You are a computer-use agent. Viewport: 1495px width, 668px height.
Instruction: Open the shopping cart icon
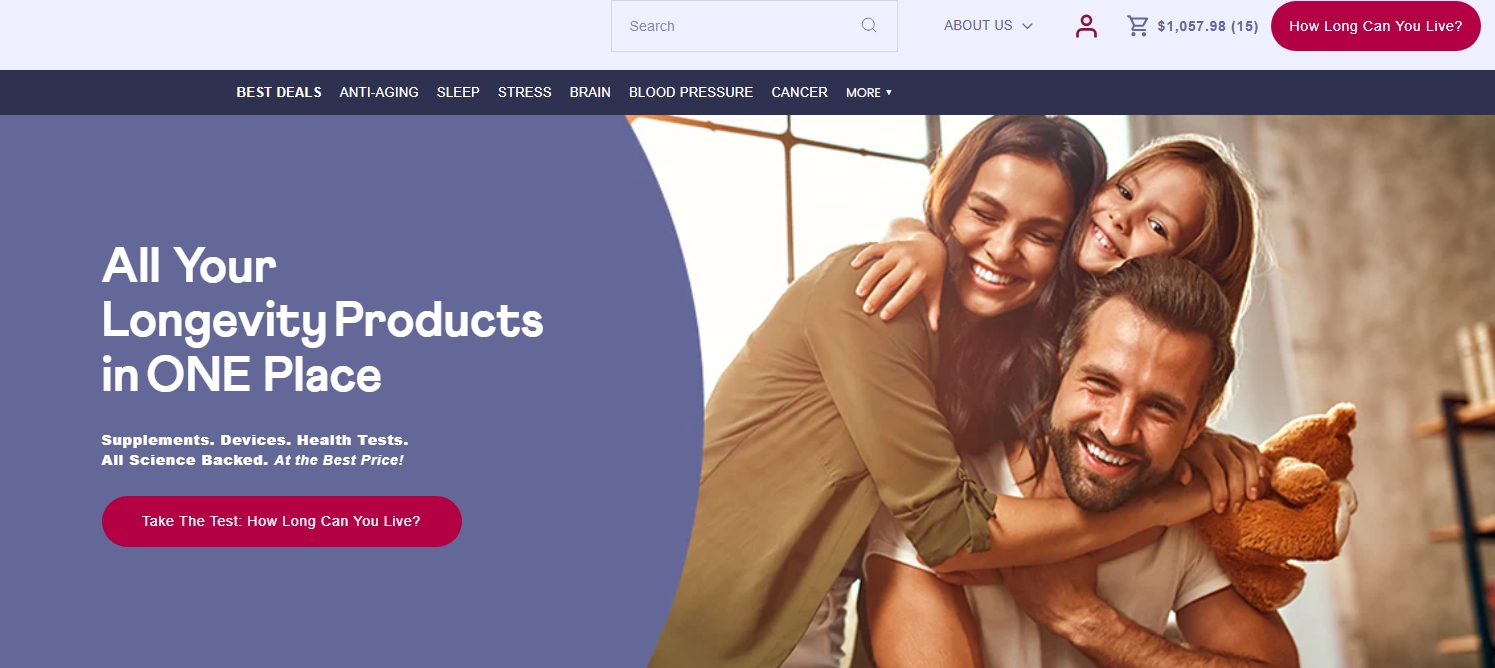[1138, 26]
